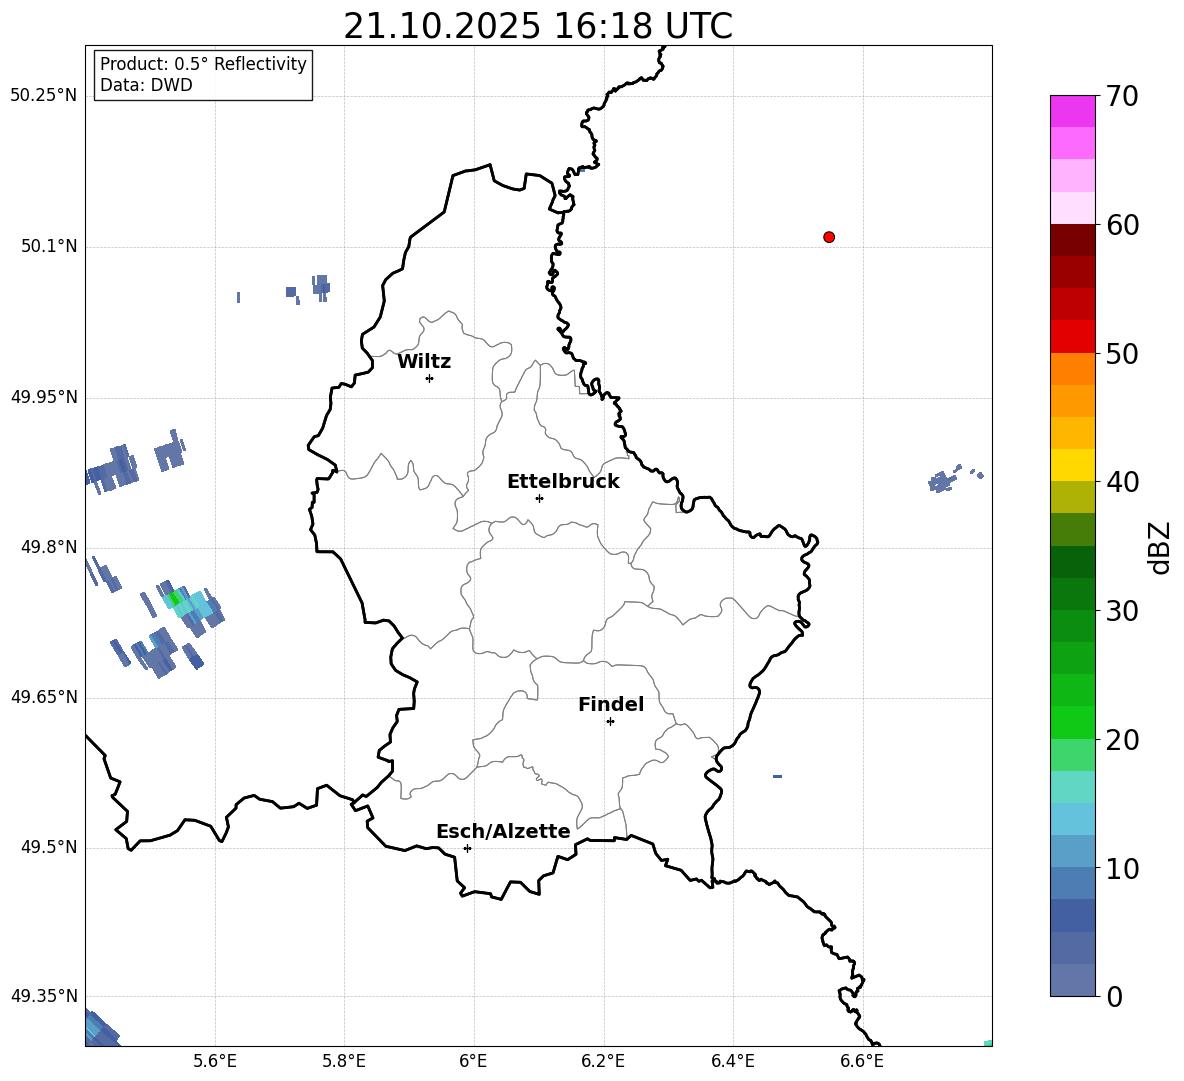Select the Wiltz city label
This screenshot has height=1081, width=1184.
424,362
